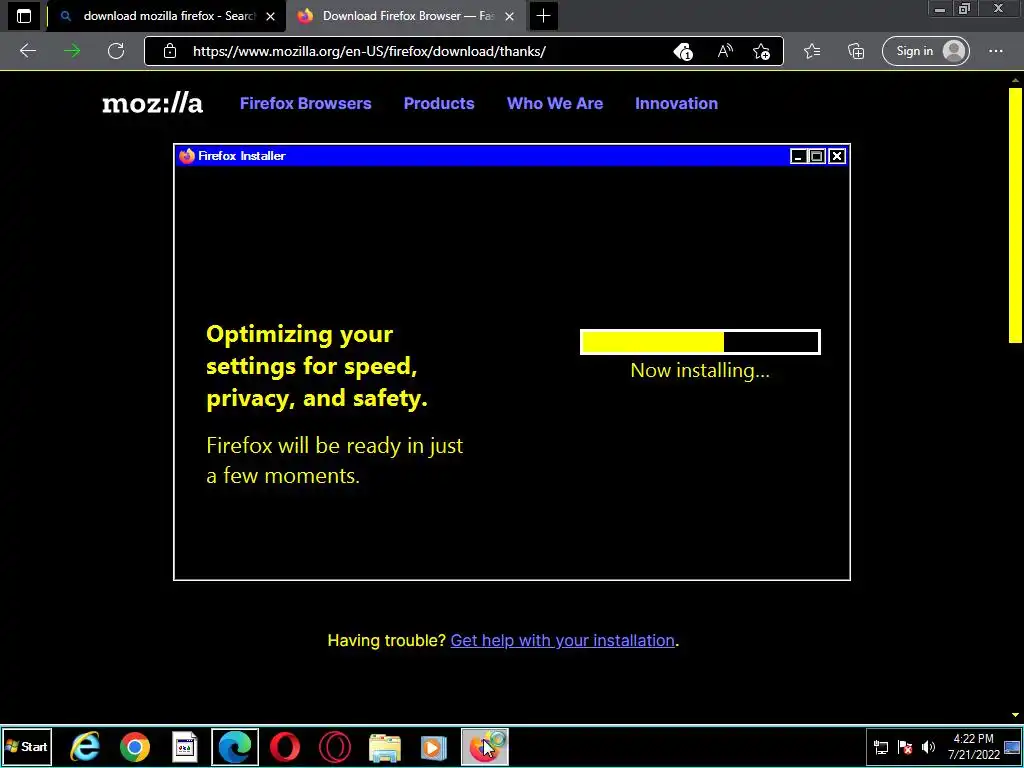Click the Firefox Installer progress bar
Viewport: 1024px width, 768px height.
(700, 342)
